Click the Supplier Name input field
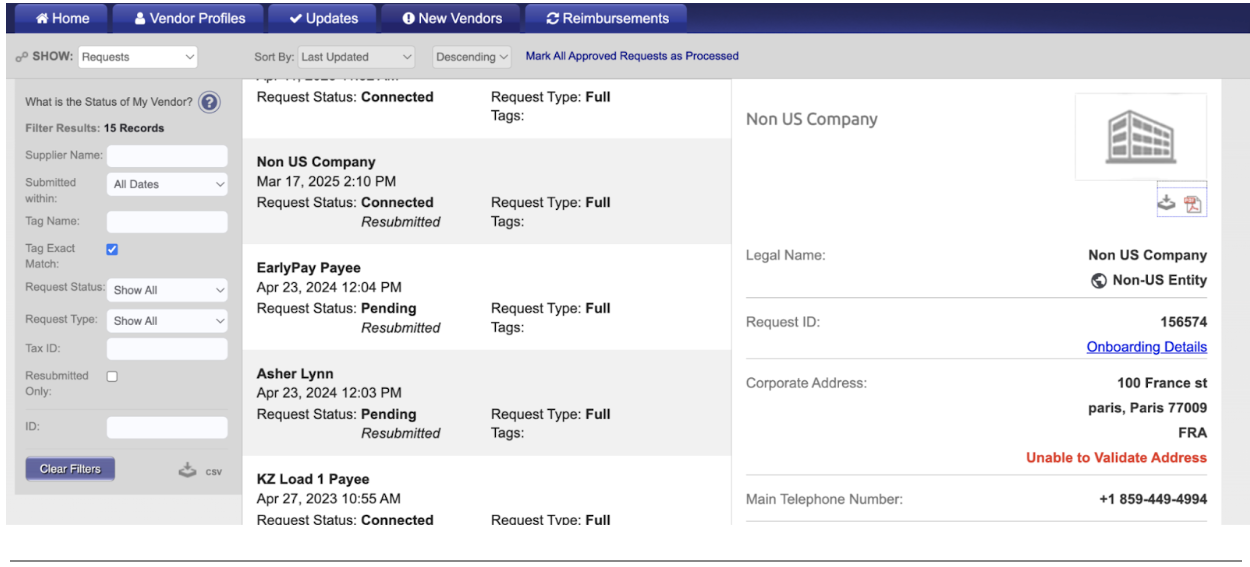Image resolution: width=1250 pixels, height=567 pixels. pos(167,156)
